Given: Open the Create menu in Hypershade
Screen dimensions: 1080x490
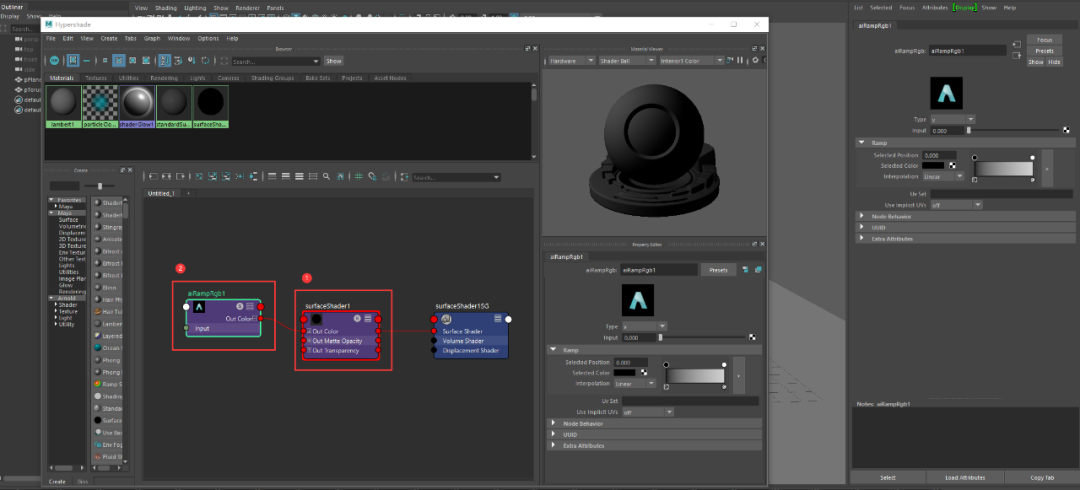Looking at the screenshot, I should [x=109, y=39].
